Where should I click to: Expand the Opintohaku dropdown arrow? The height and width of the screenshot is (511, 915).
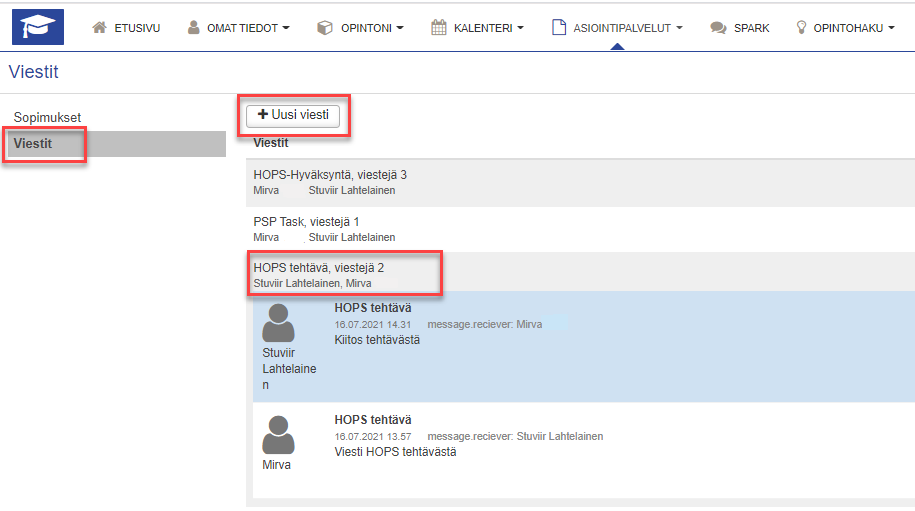(x=891, y=29)
